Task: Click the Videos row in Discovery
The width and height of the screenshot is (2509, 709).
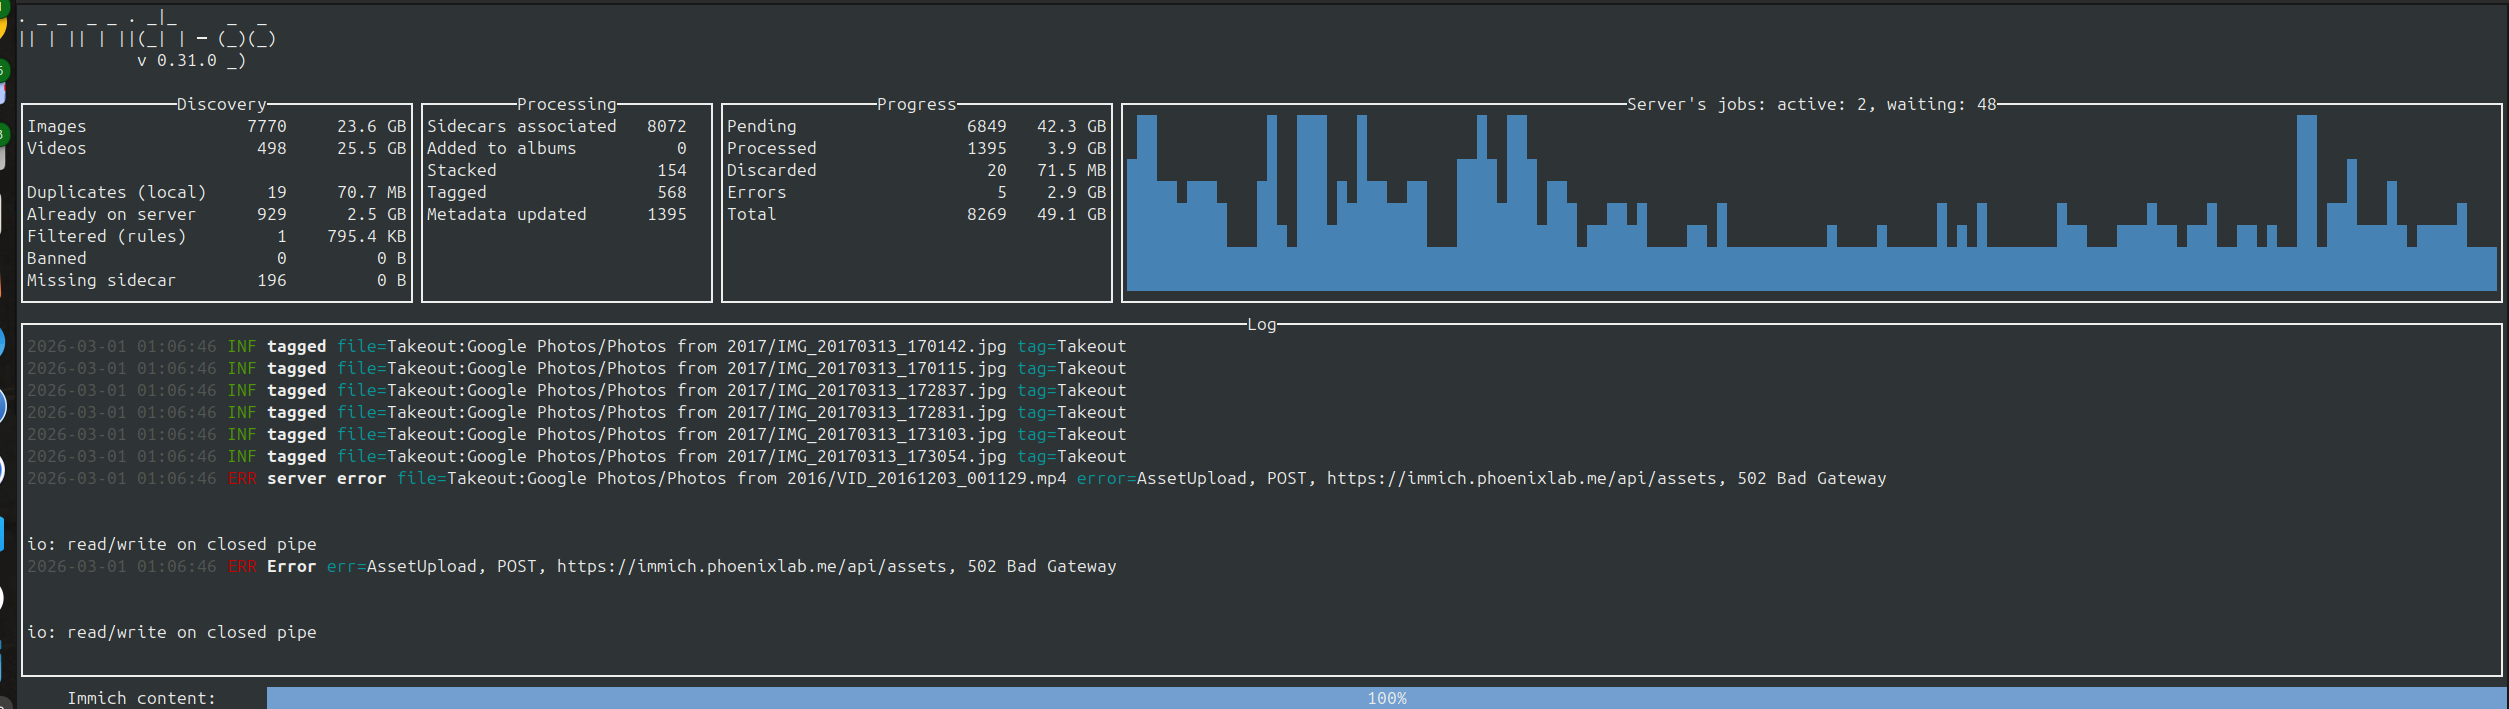Action: pyautogui.click(x=216, y=148)
